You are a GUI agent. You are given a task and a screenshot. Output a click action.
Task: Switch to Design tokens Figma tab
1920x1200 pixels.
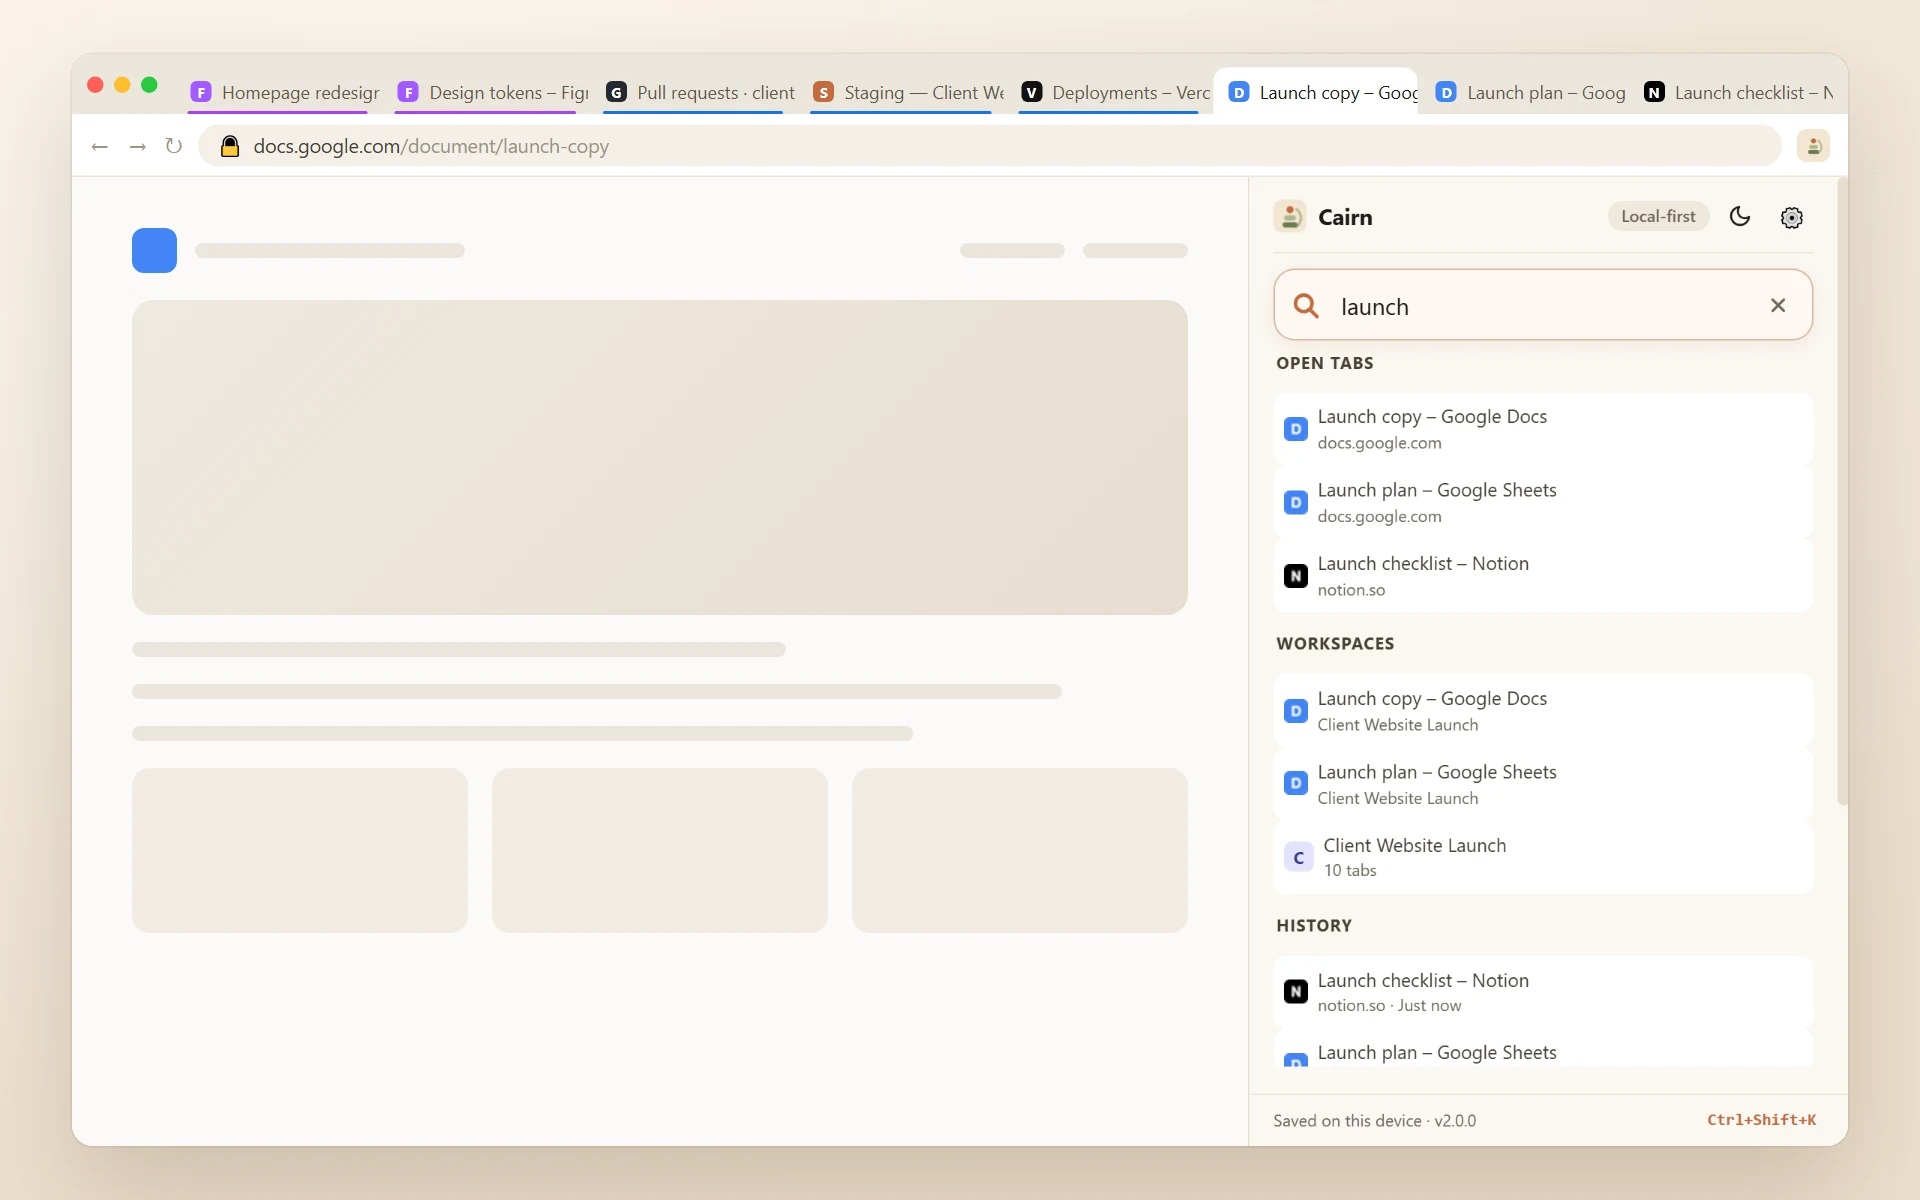pos(493,92)
